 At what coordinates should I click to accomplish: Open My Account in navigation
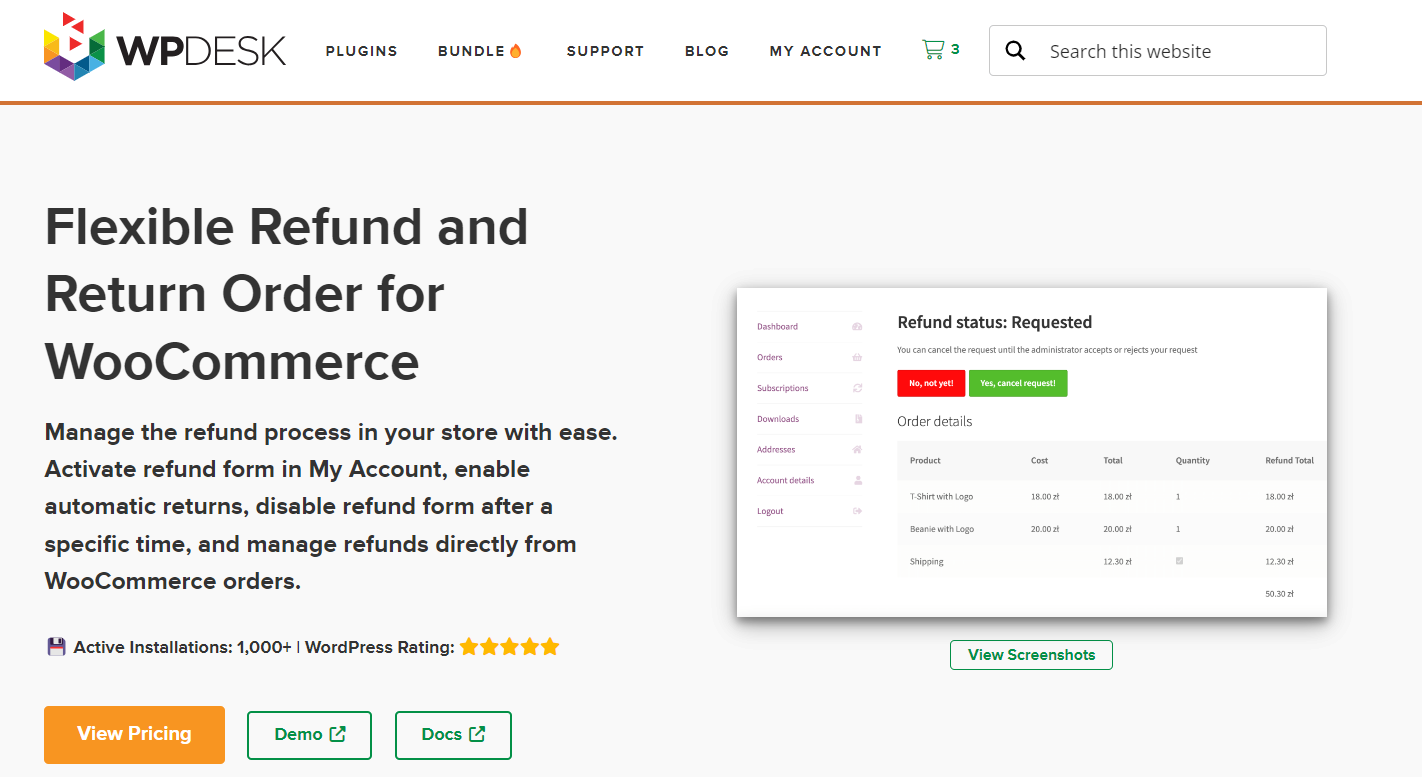(826, 51)
